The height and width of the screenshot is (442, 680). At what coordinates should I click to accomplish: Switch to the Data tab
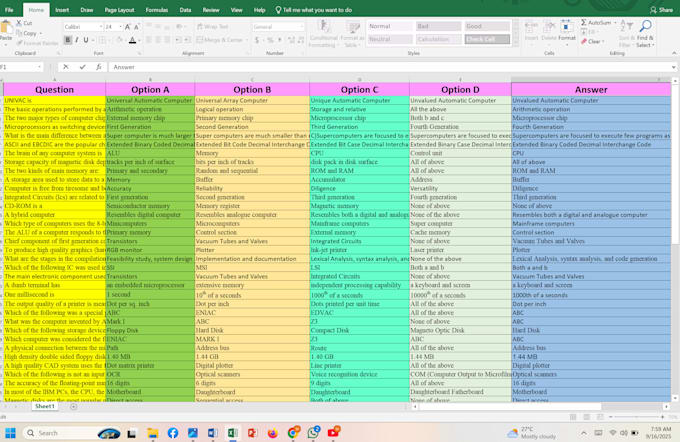click(185, 10)
